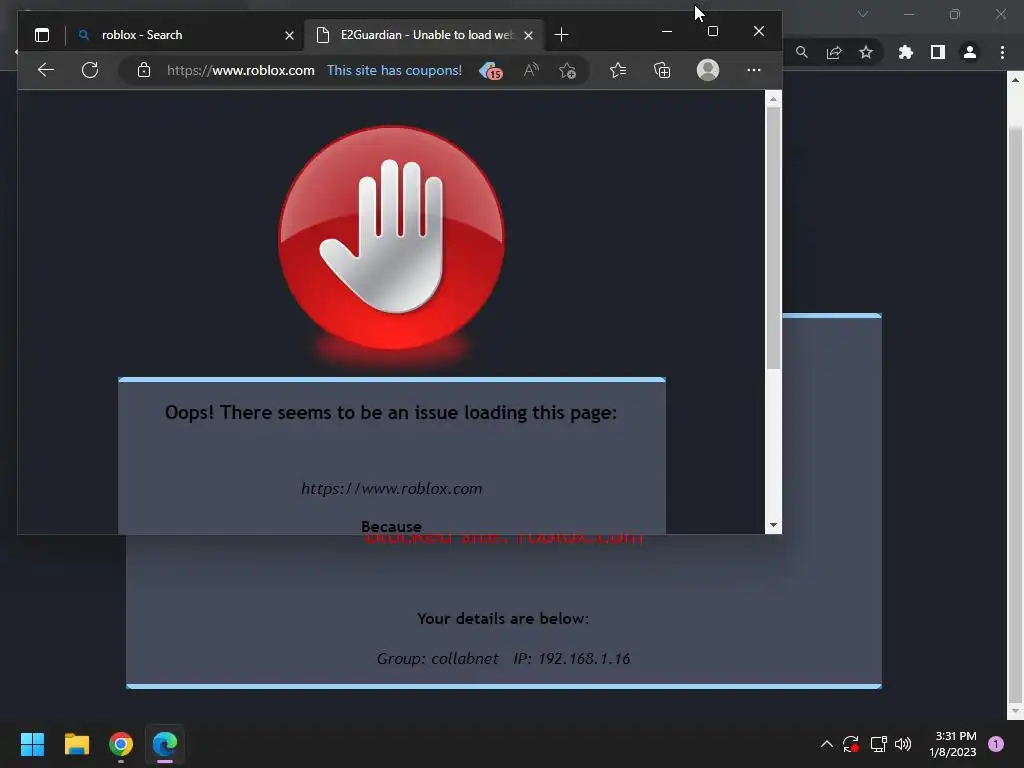Viewport: 1024px width, 768px height.
Task: Go back in Edge browser
Action: click(x=46, y=70)
